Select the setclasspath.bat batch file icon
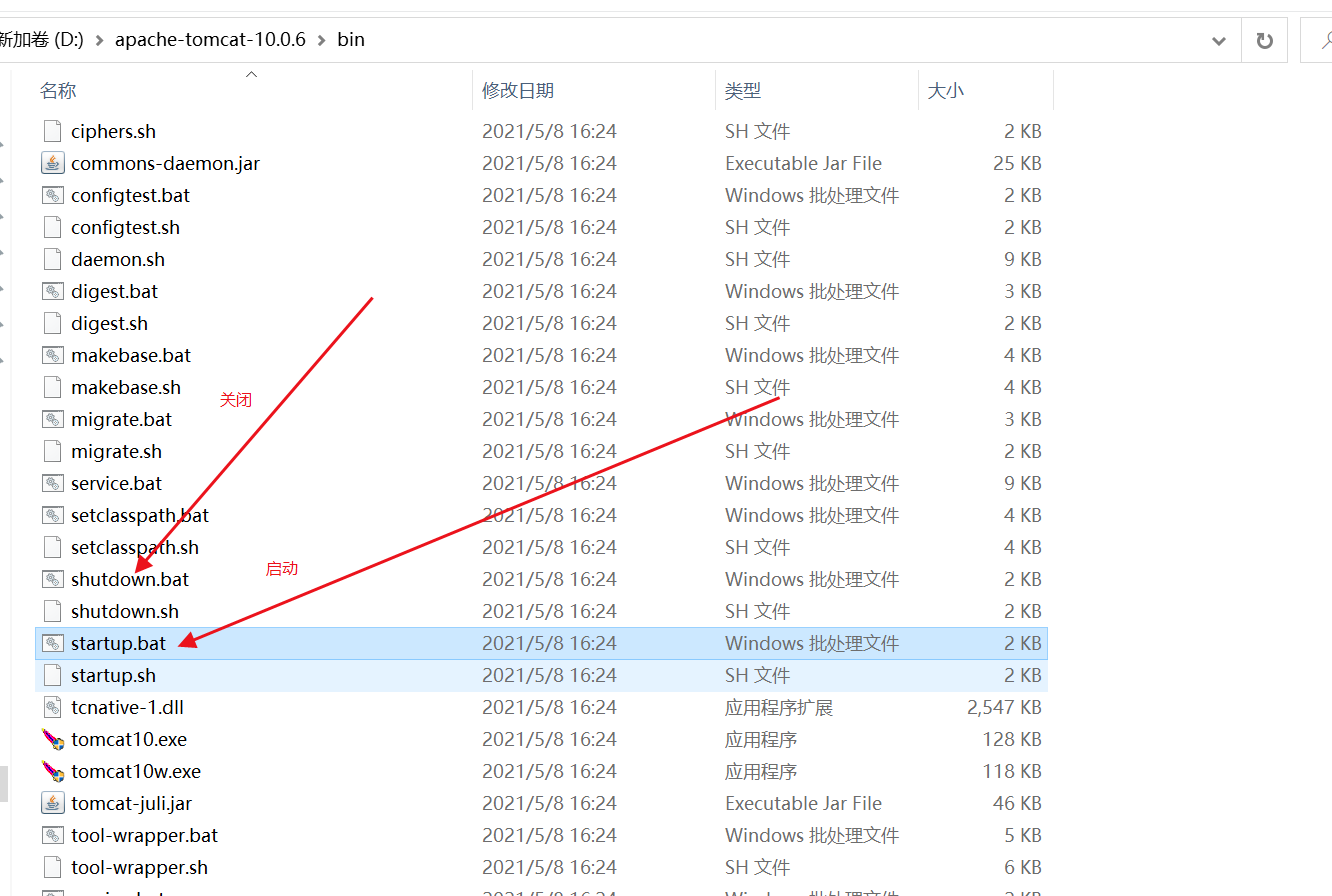Viewport: 1332px width, 896px height. tap(53, 515)
